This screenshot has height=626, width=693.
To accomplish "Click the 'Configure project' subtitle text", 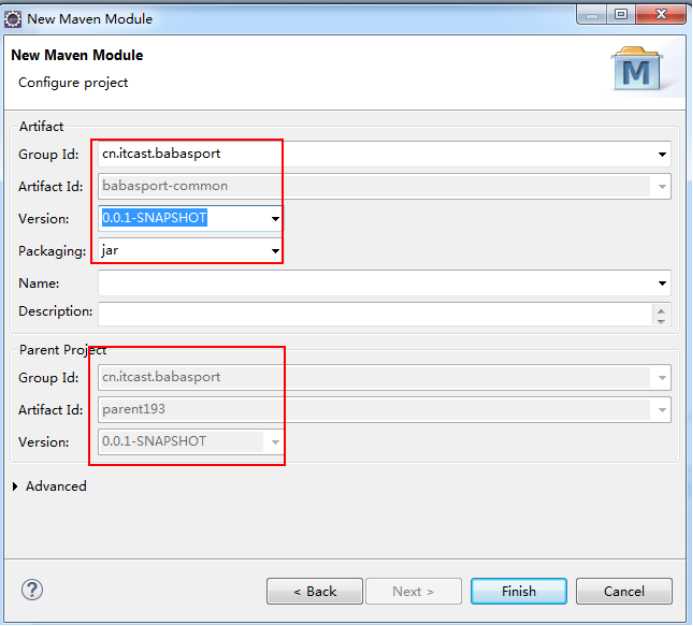I will pyautogui.click(x=73, y=83).
